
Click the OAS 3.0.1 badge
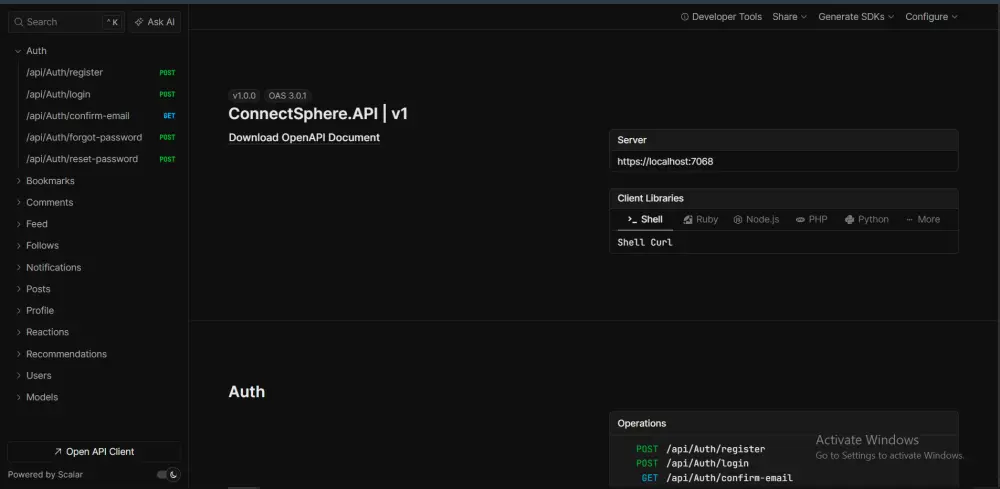(288, 96)
